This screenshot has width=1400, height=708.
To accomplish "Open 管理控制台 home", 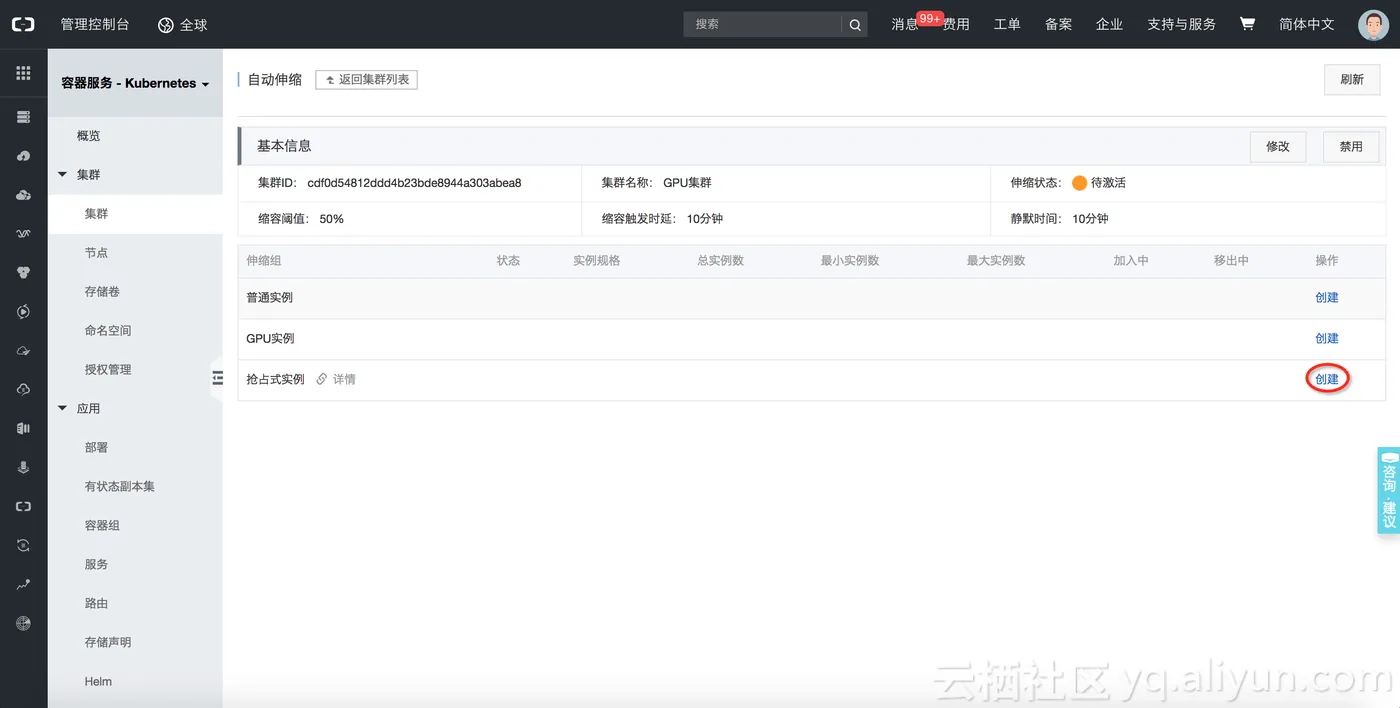I will click(95, 24).
